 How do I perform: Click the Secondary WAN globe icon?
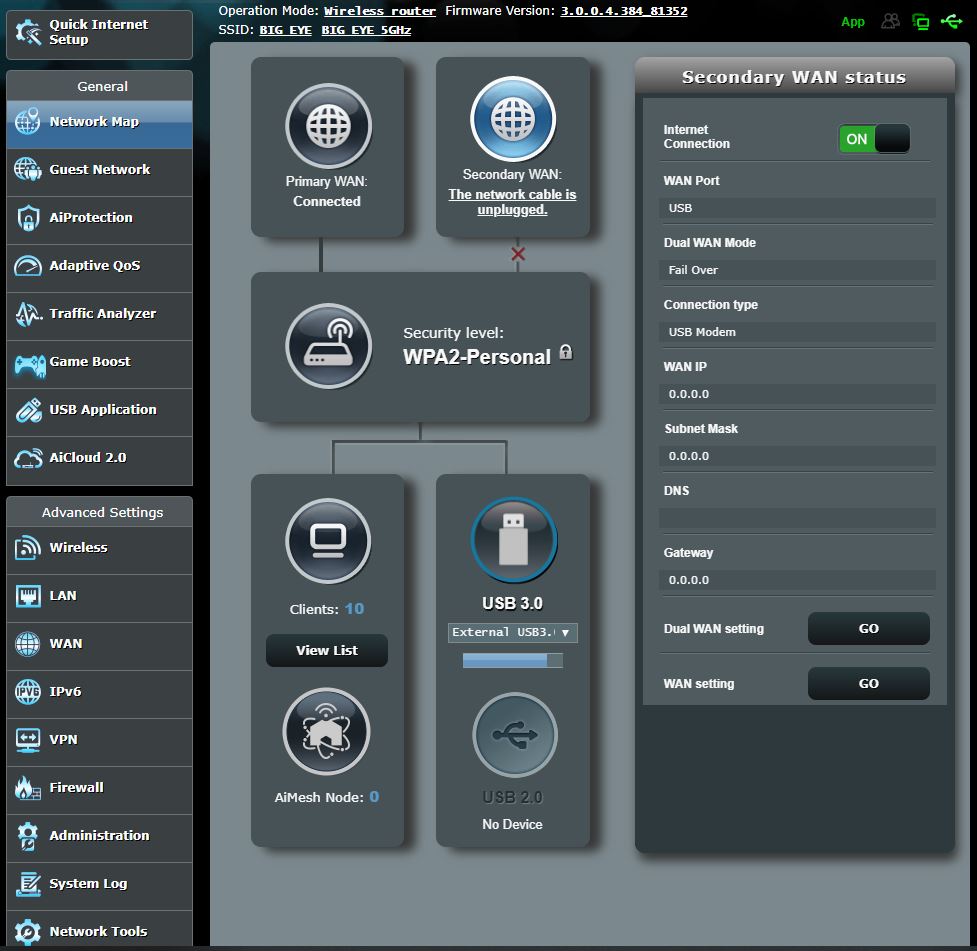point(513,119)
